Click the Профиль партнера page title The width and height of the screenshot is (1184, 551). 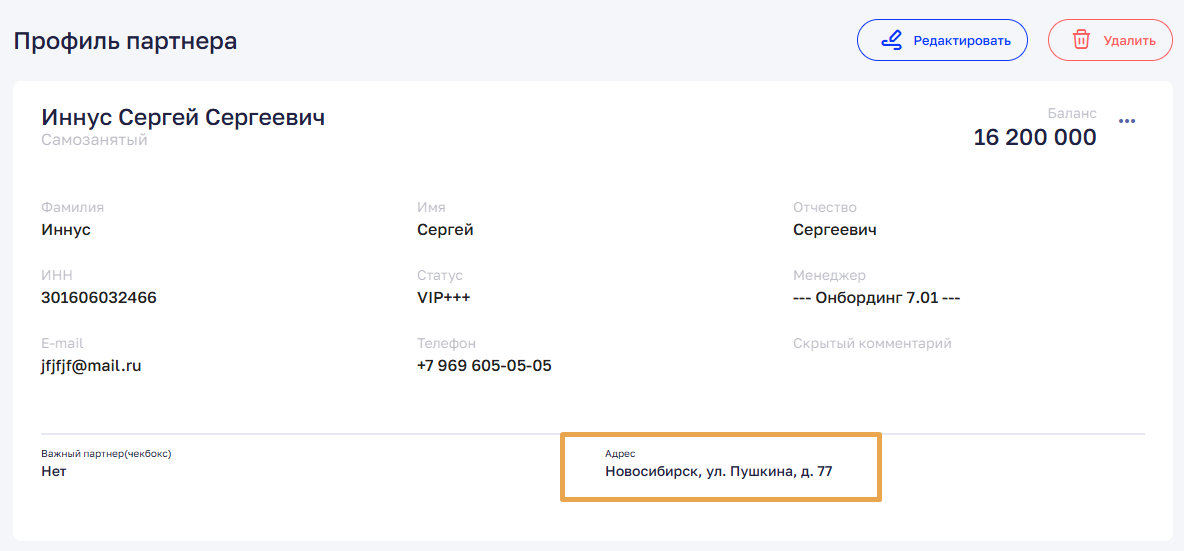click(x=125, y=41)
